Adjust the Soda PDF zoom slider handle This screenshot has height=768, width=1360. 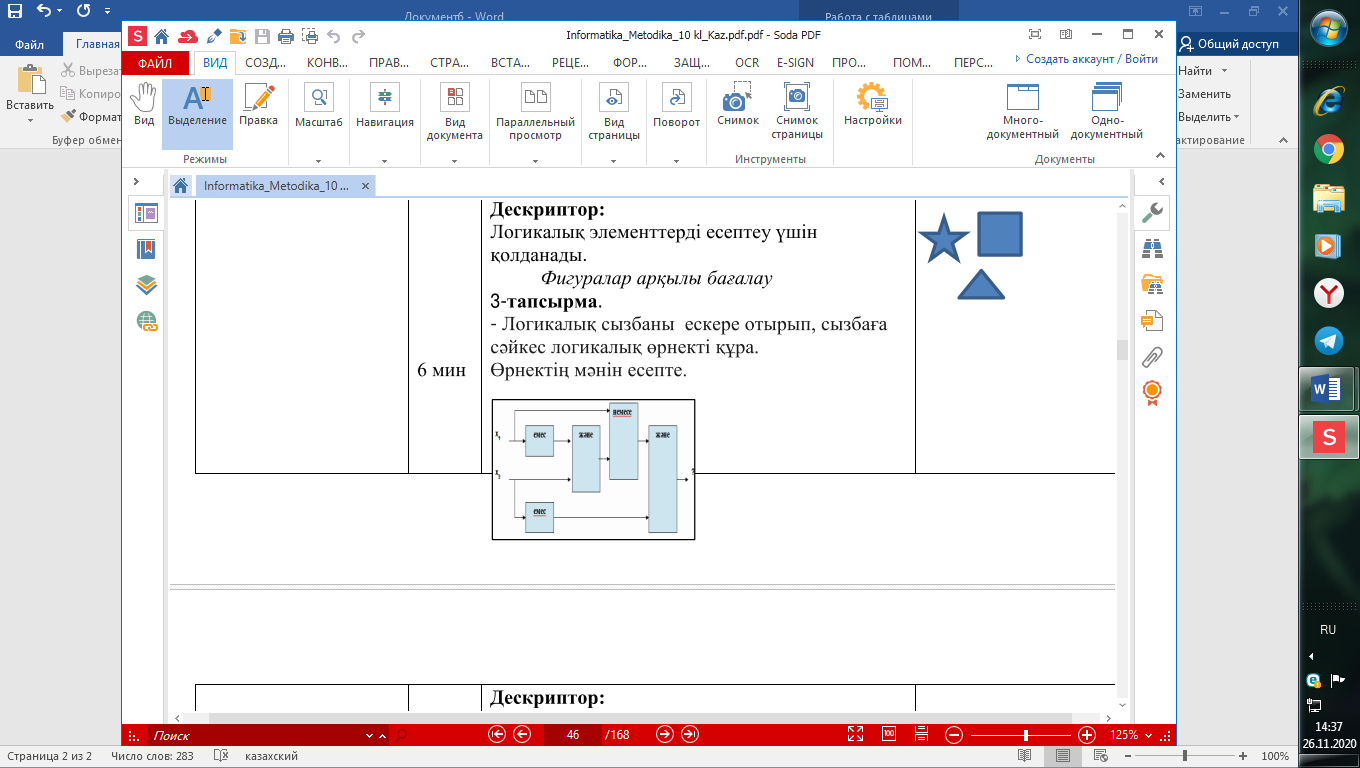point(1025,735)
